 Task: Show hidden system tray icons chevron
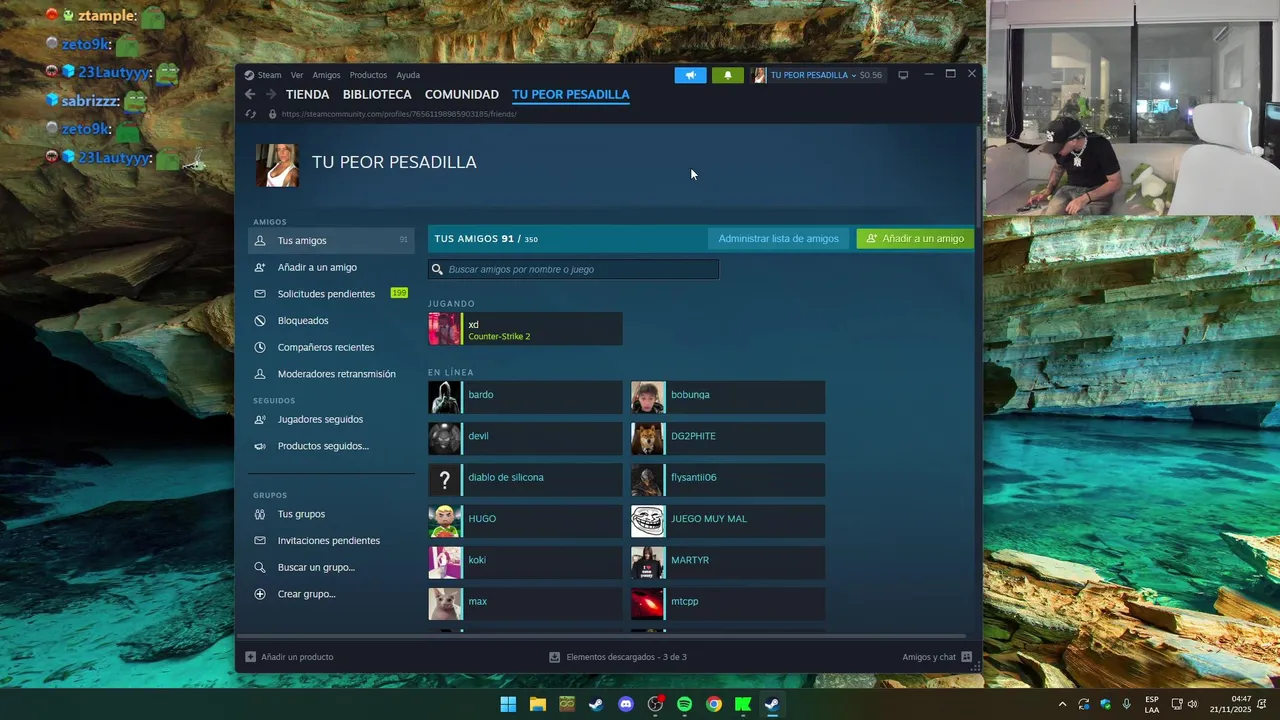click(1062, 704)
